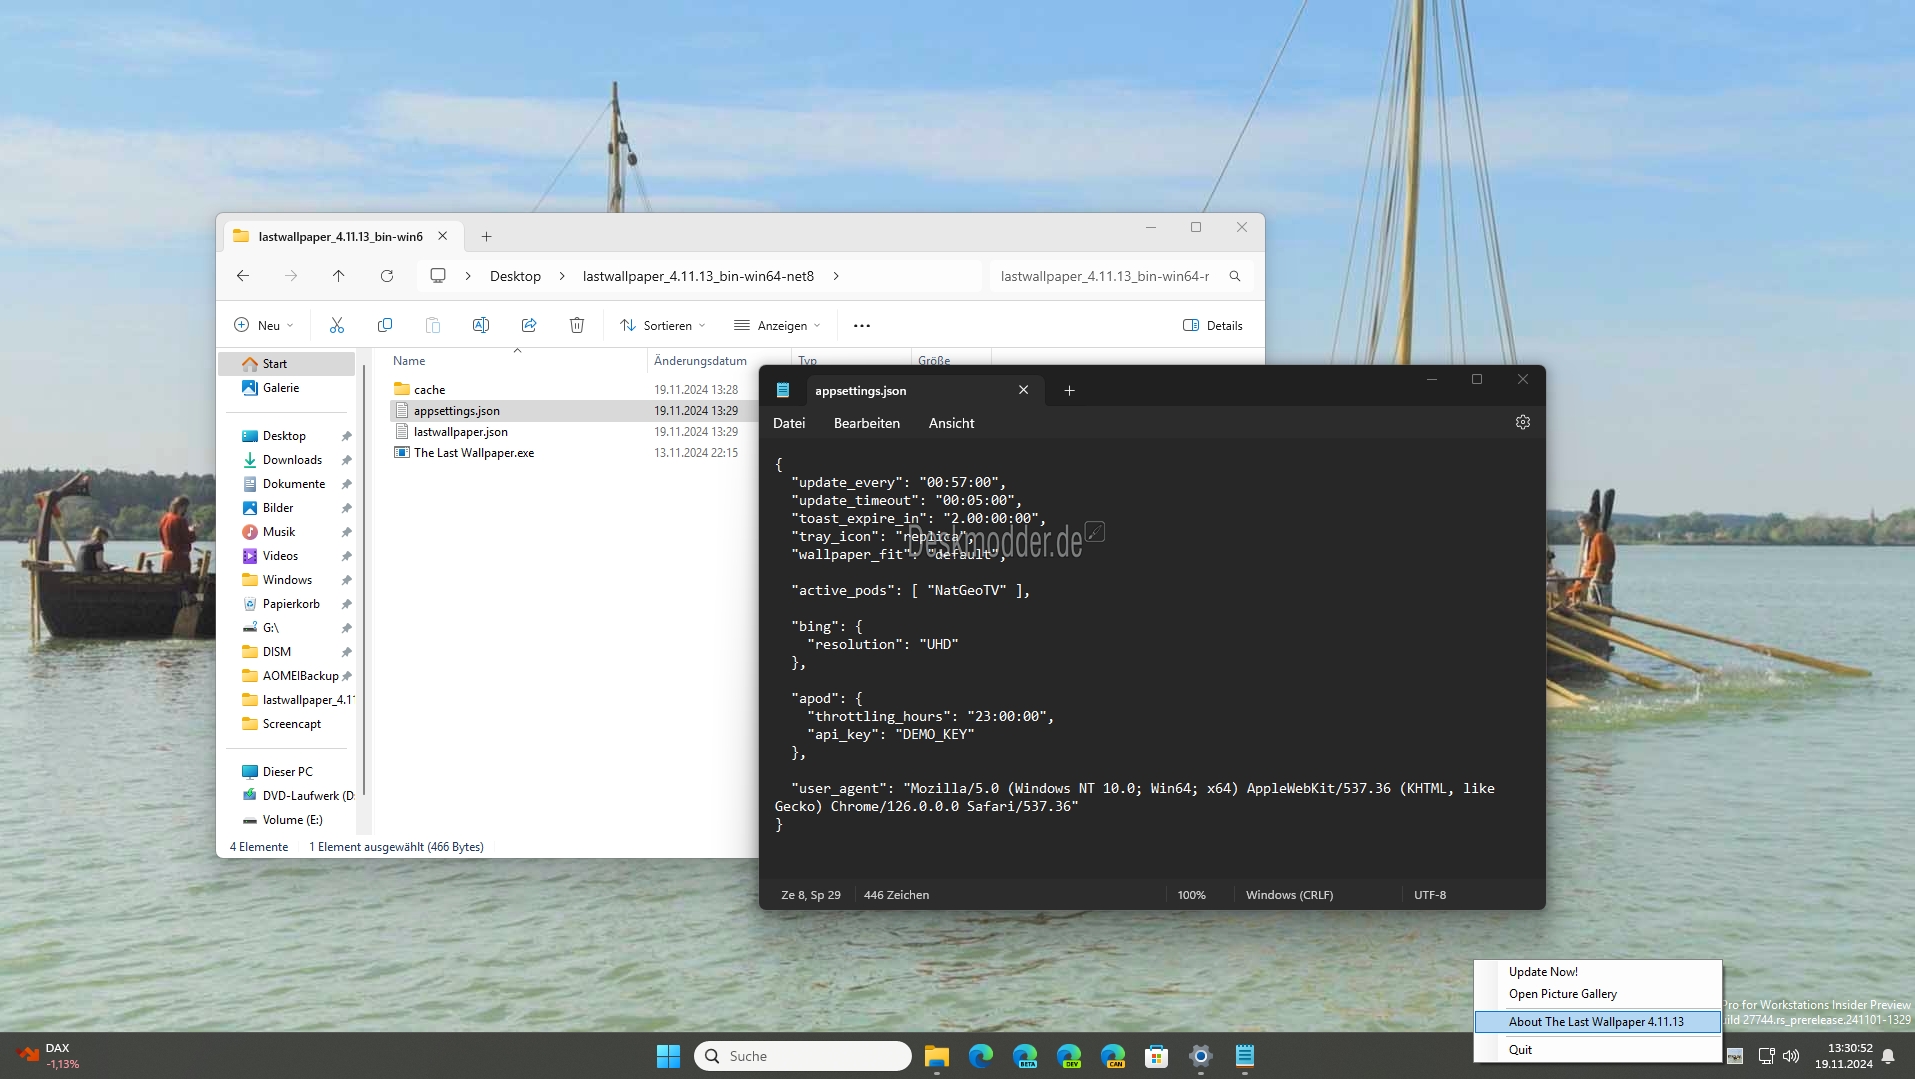Go back with Explorer's left arrow
This screenshot has width=1915, height=1079.
tap(243, 276)
